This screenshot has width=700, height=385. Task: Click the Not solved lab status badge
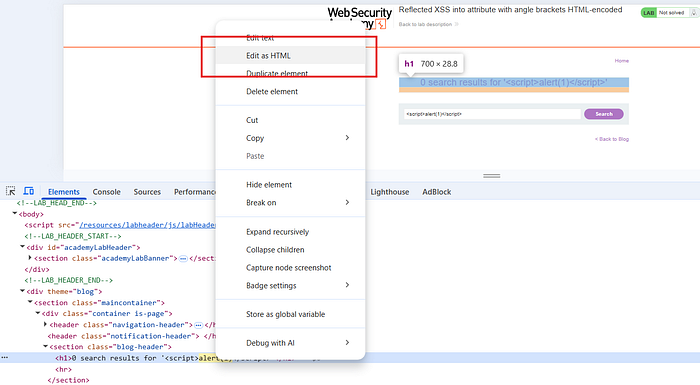(669, 13)
